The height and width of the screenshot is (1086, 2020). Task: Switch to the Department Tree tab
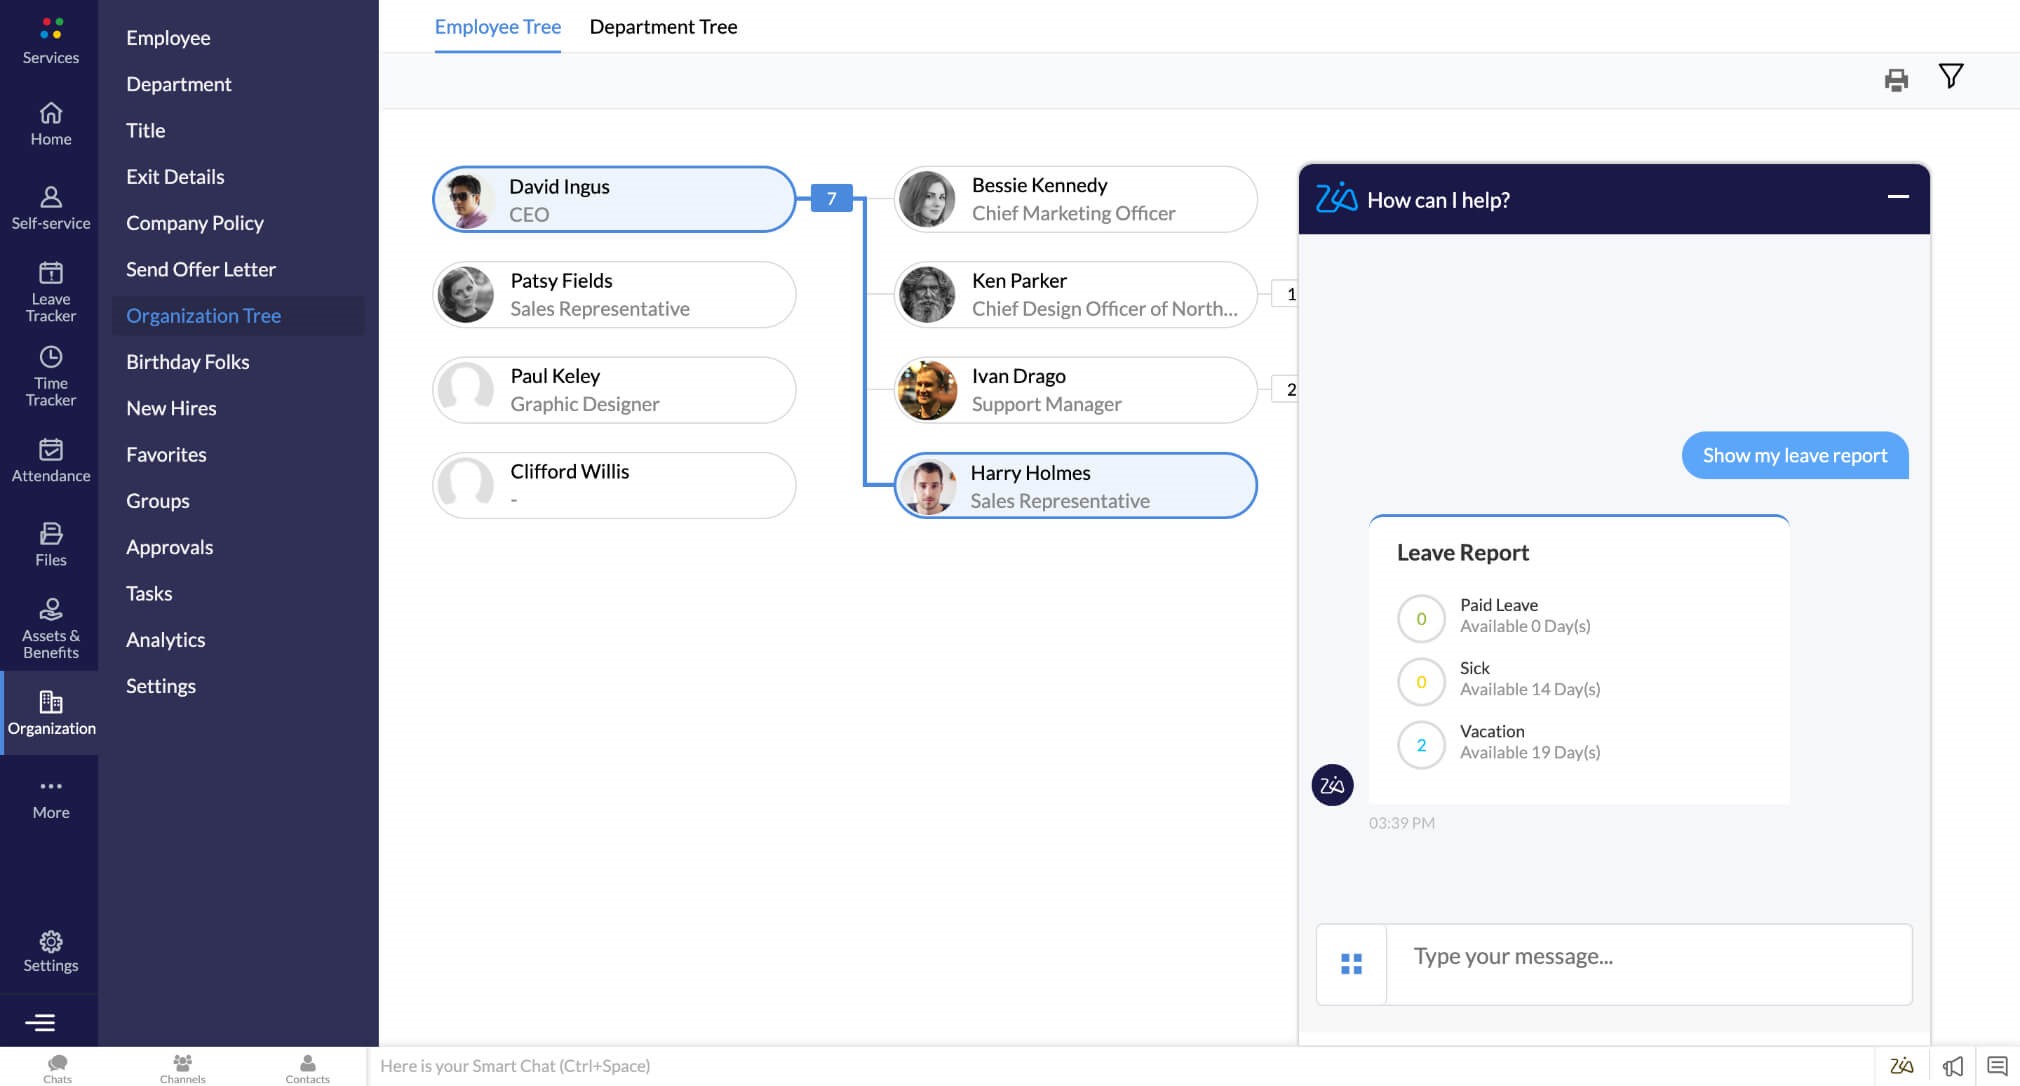click(663, 27)
